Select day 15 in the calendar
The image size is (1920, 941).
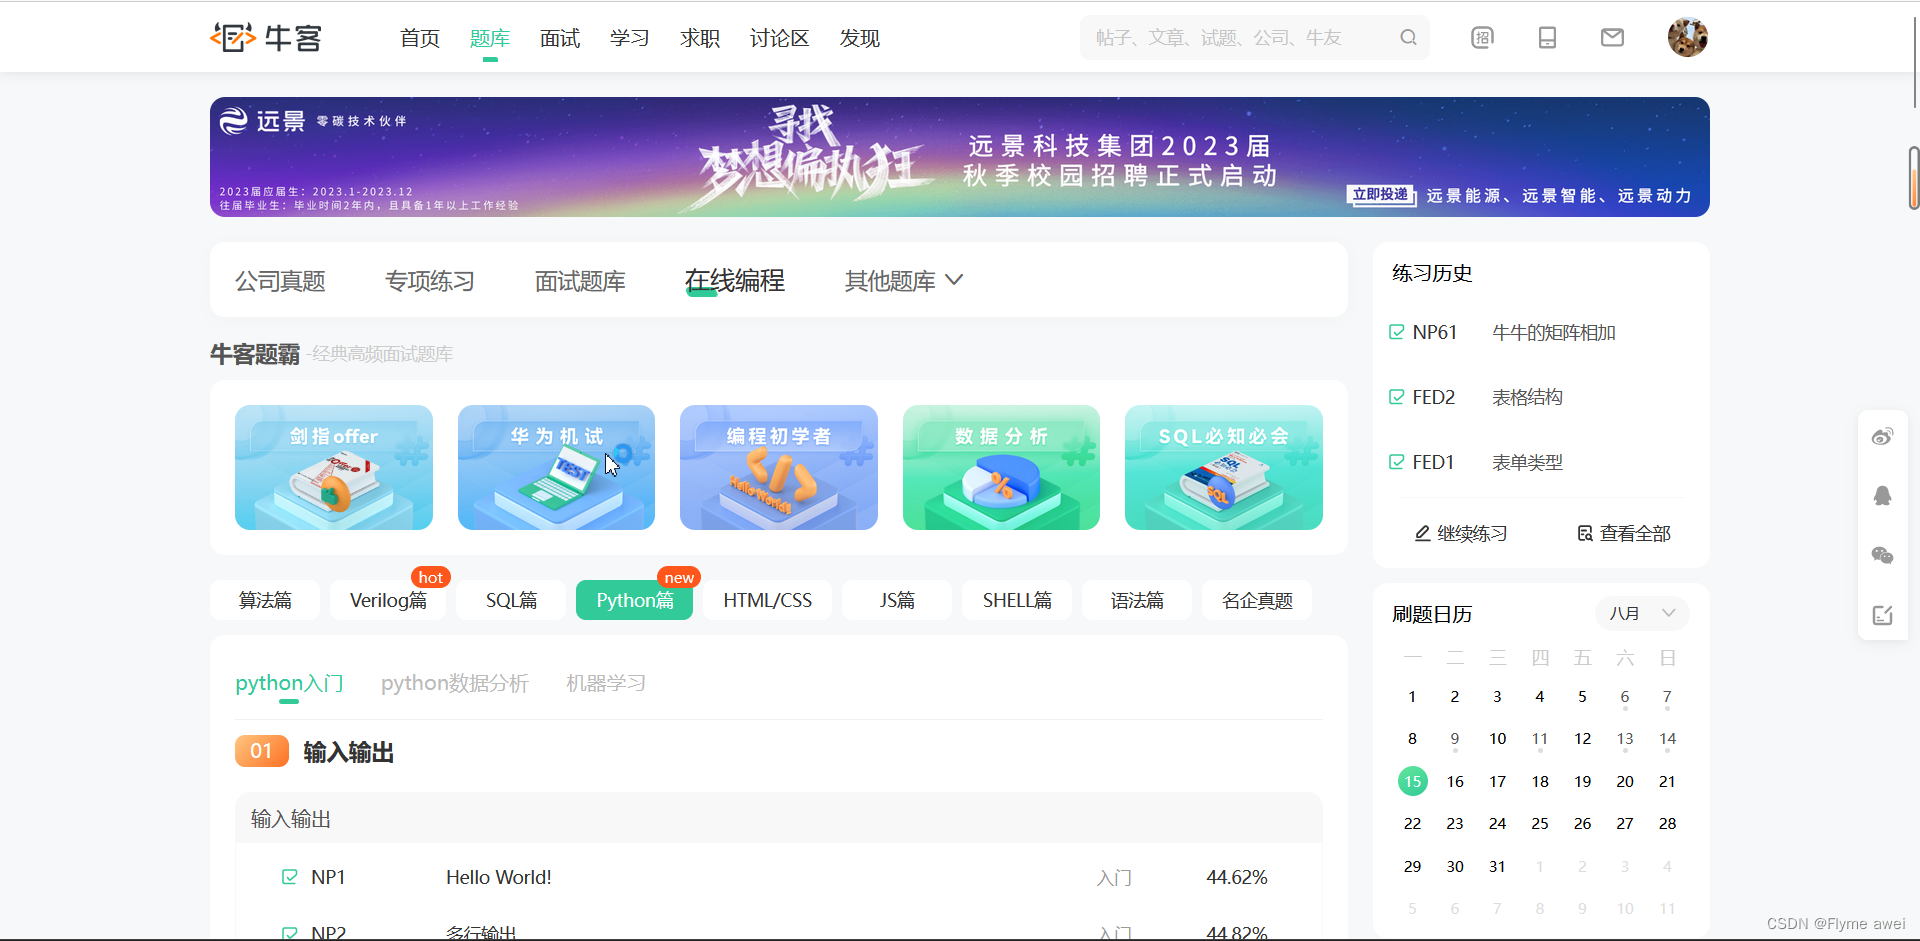pyautogui.click(x=1412, y=781)
